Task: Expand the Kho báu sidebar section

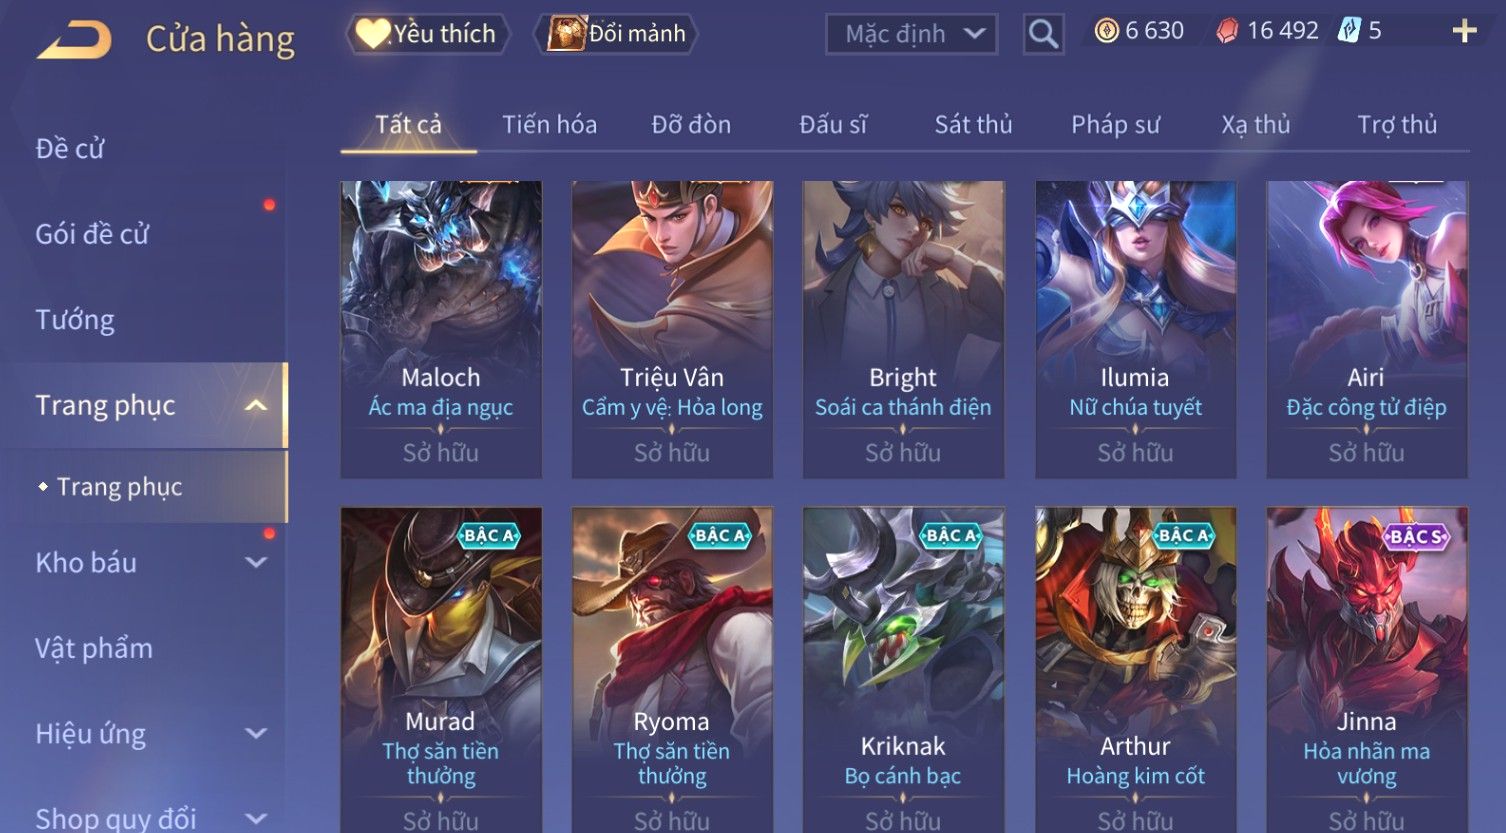Action: pyautogui.click(x=256, y=563)
